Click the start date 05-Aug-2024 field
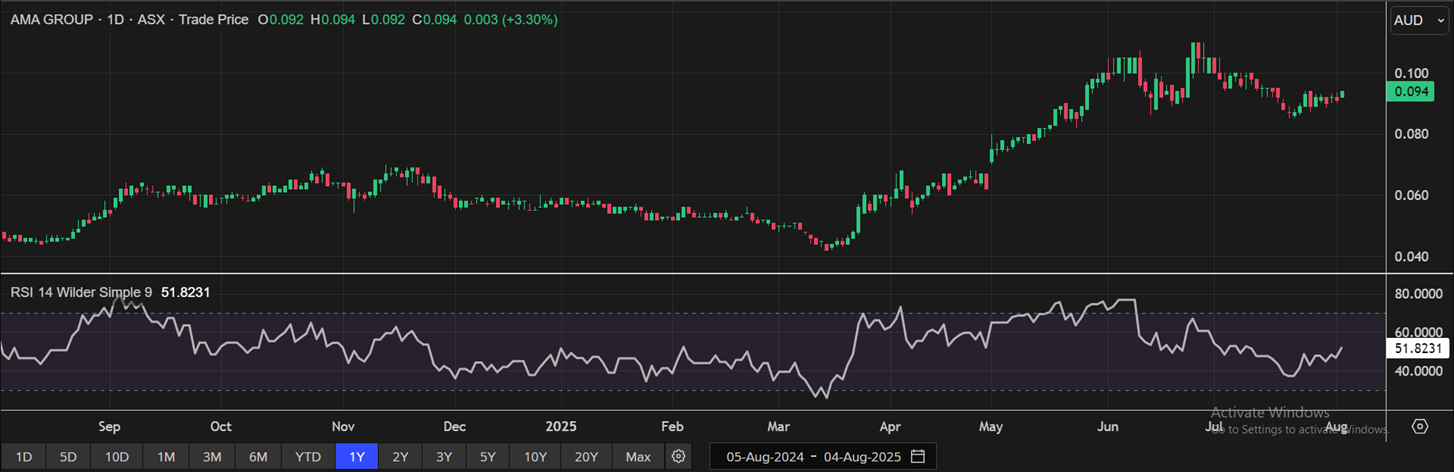This screenshot has width=1454, height=472. (765, 457)
